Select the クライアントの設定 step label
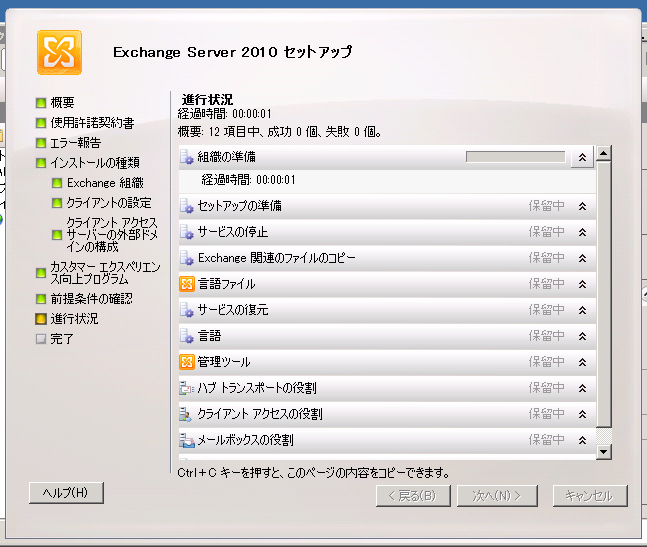Image resolution: width=647 pixels, height=547 pixels. coord(109,203)
